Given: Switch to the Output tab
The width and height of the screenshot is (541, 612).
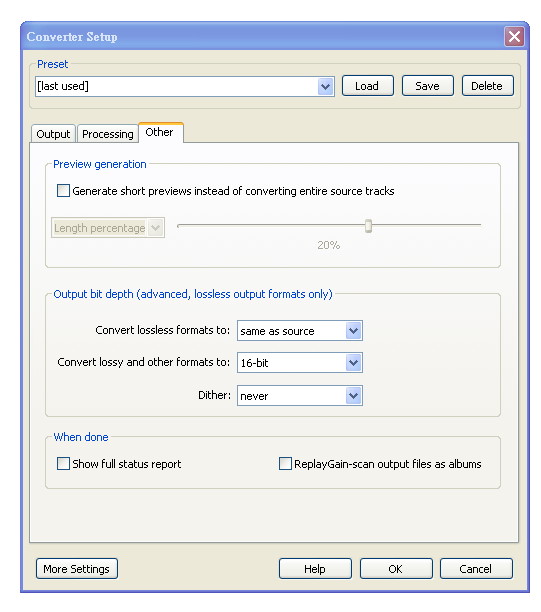Looking at the screenshot, I should point(53,134).
